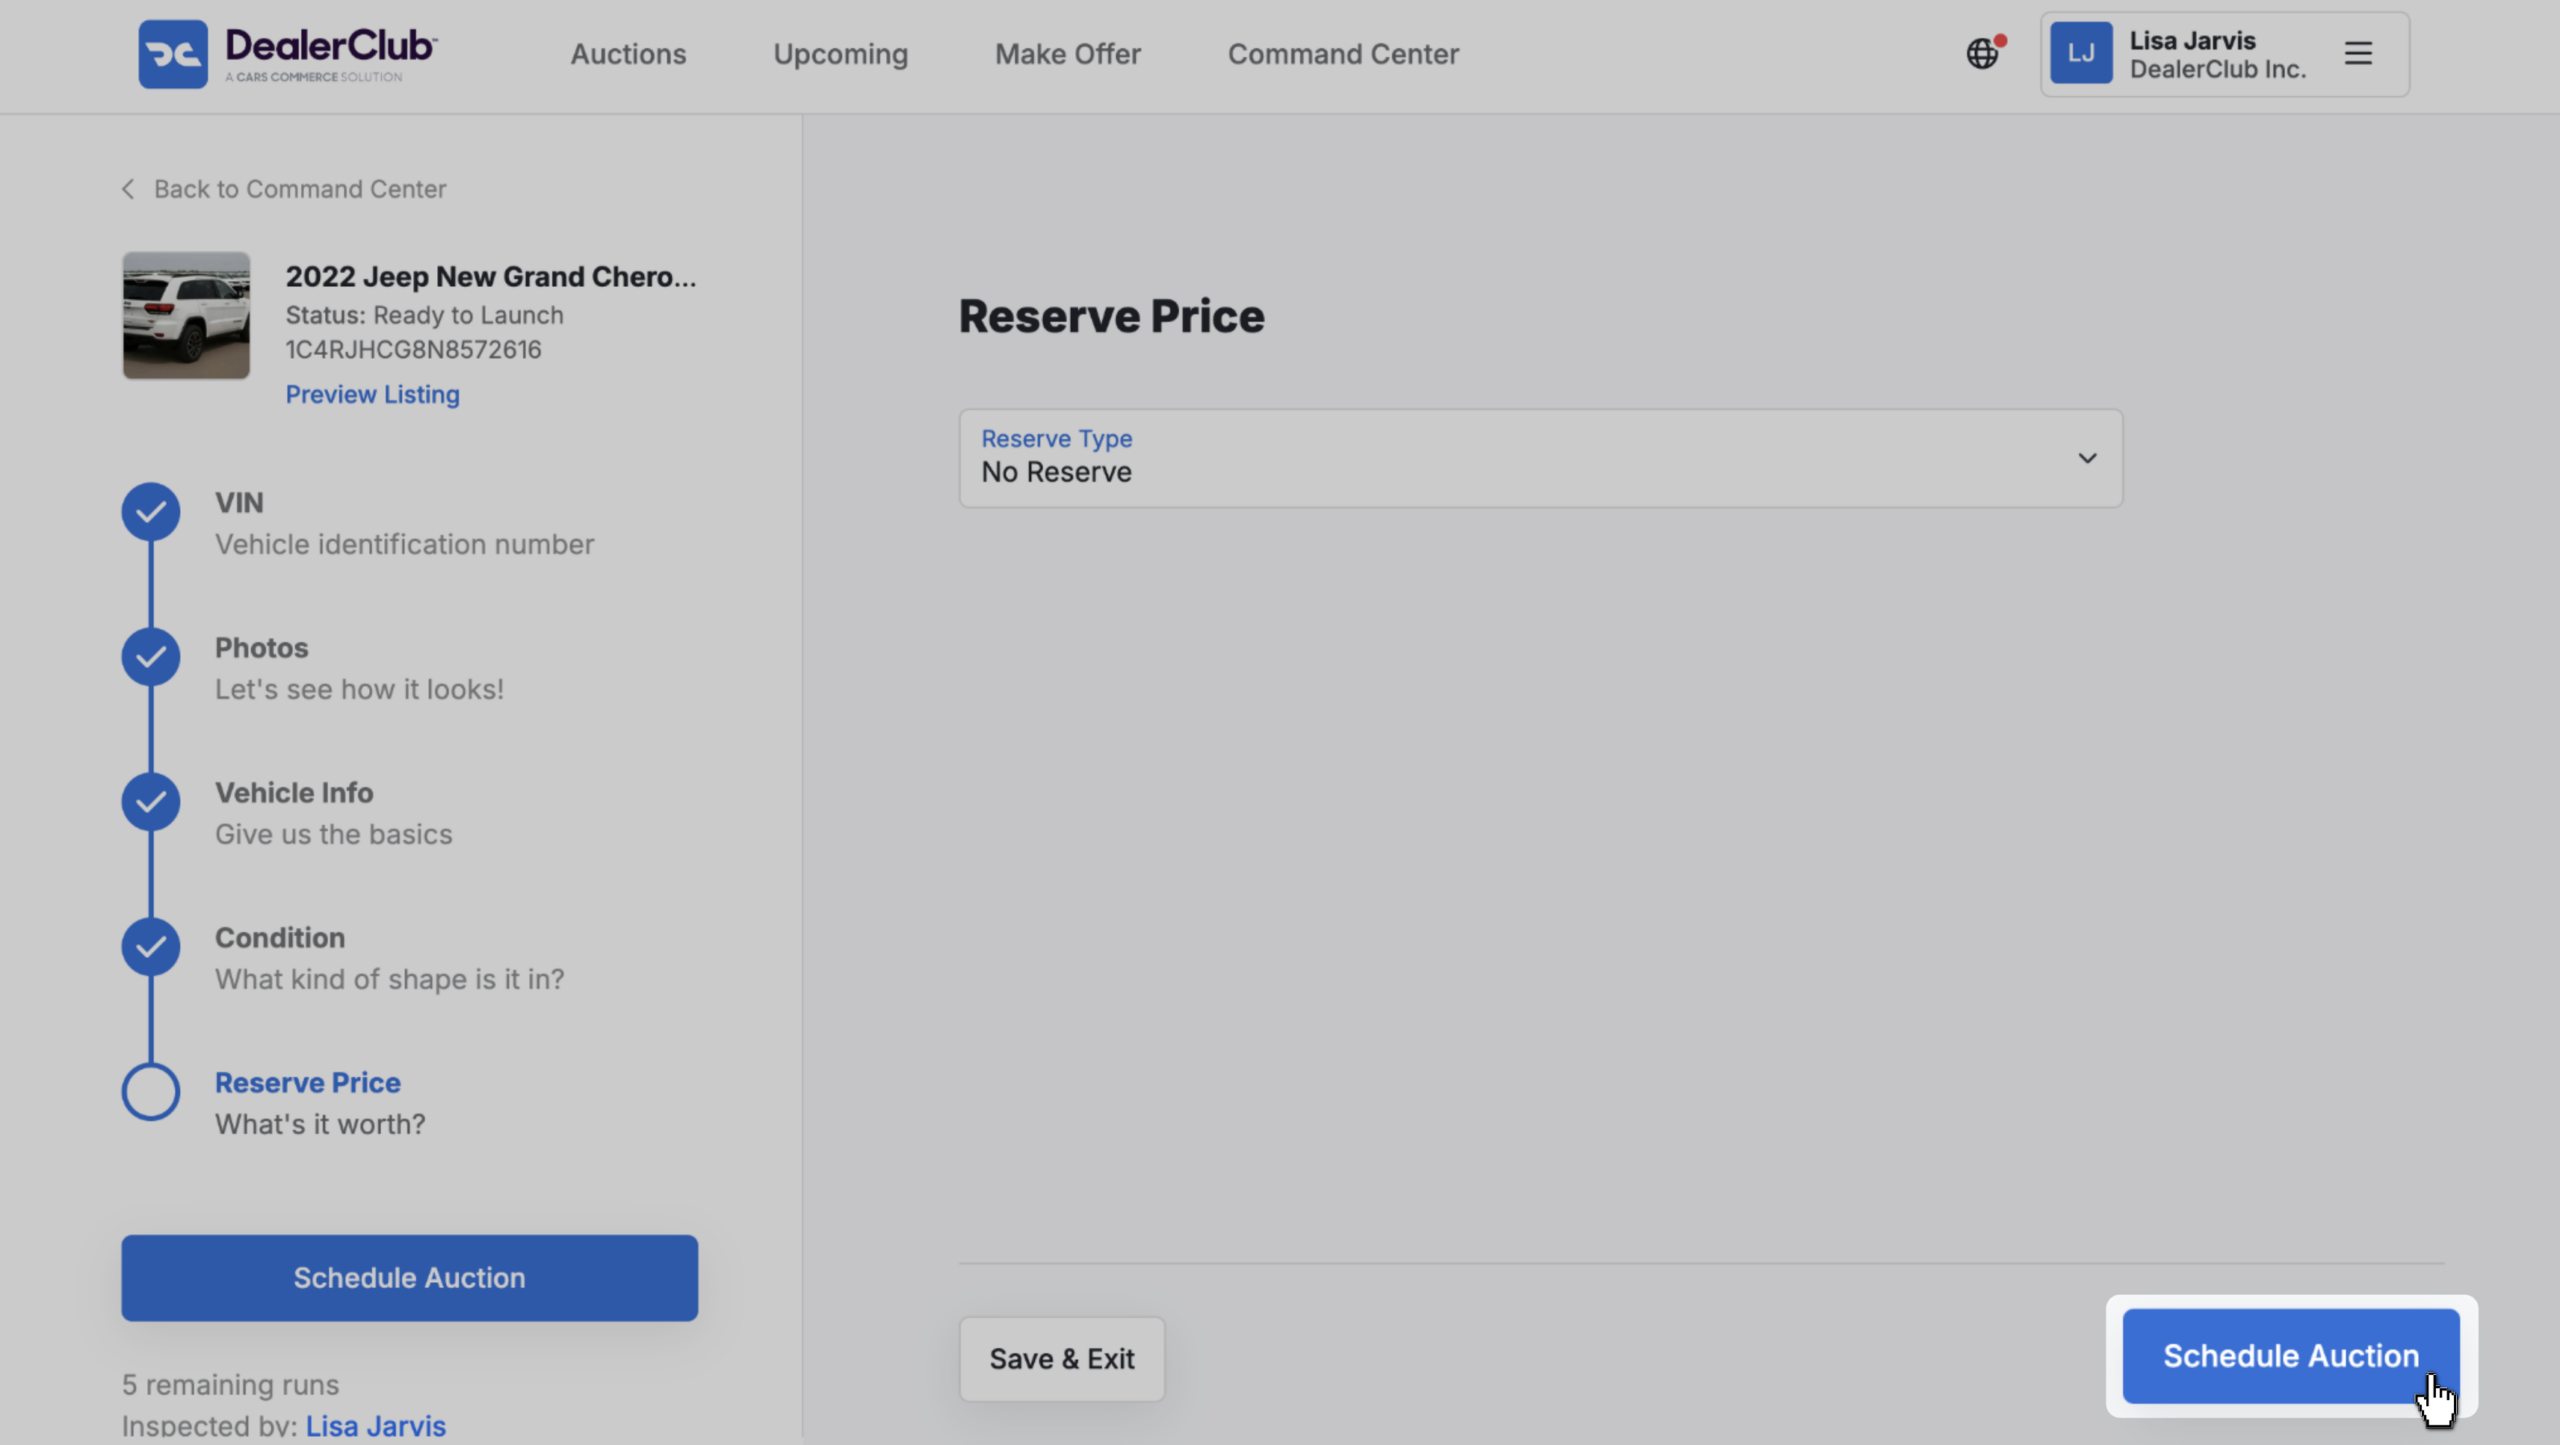Click Lisa Jarvis account name
The height and width of the screenshot is (1445, 2560).
click(x=2192, y=40)
